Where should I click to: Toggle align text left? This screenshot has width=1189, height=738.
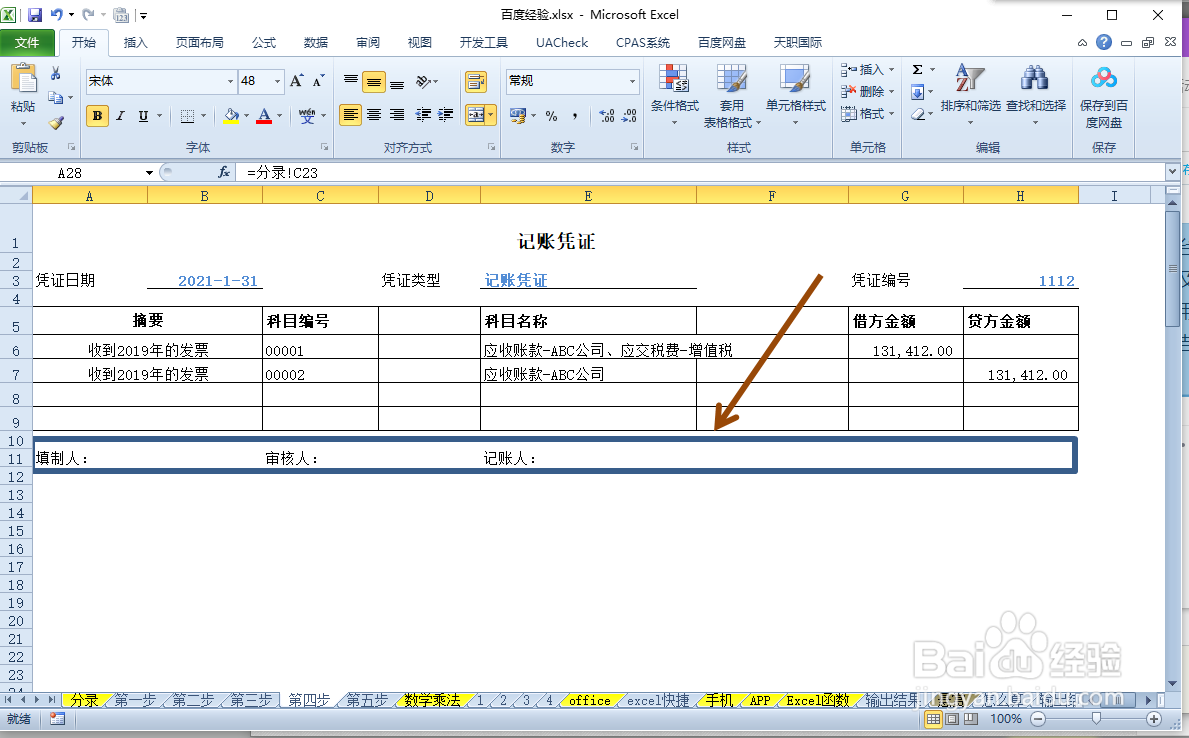[x=350, y=115]
